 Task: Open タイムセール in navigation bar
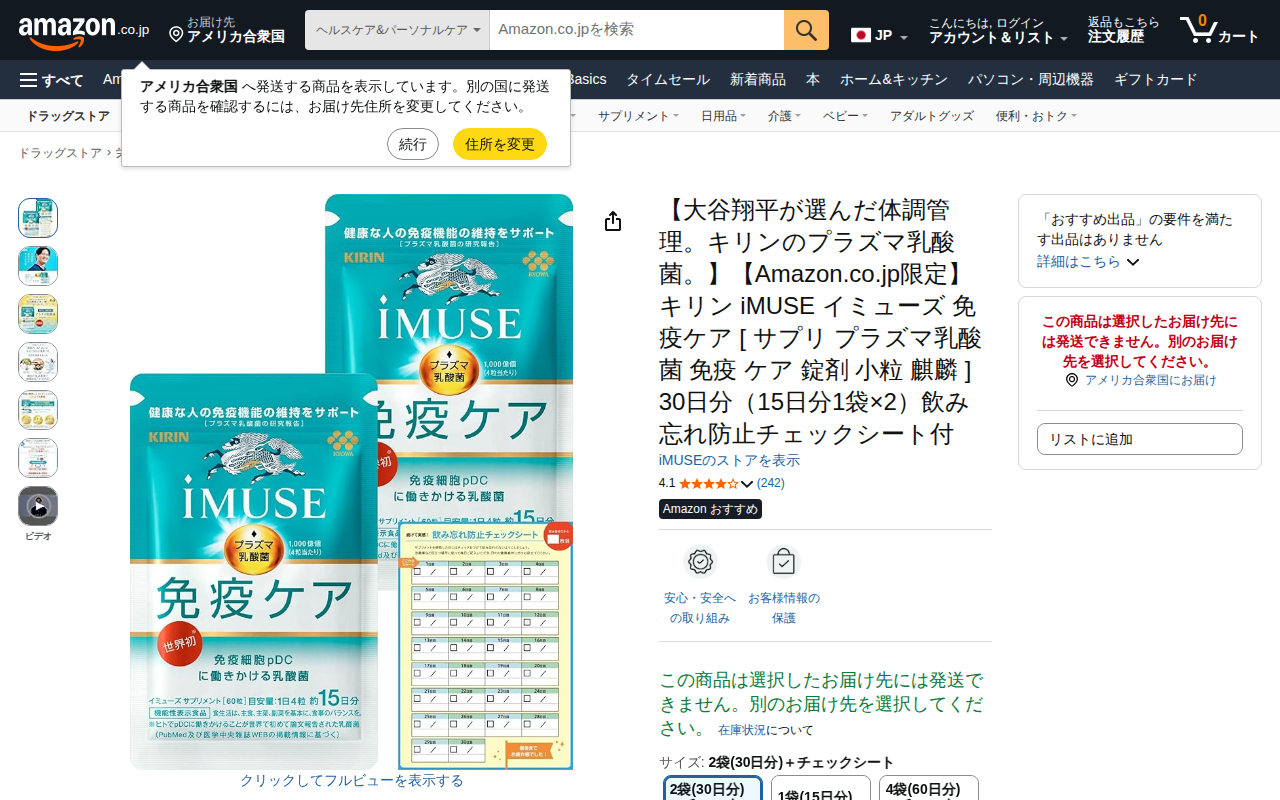[668, 80]
